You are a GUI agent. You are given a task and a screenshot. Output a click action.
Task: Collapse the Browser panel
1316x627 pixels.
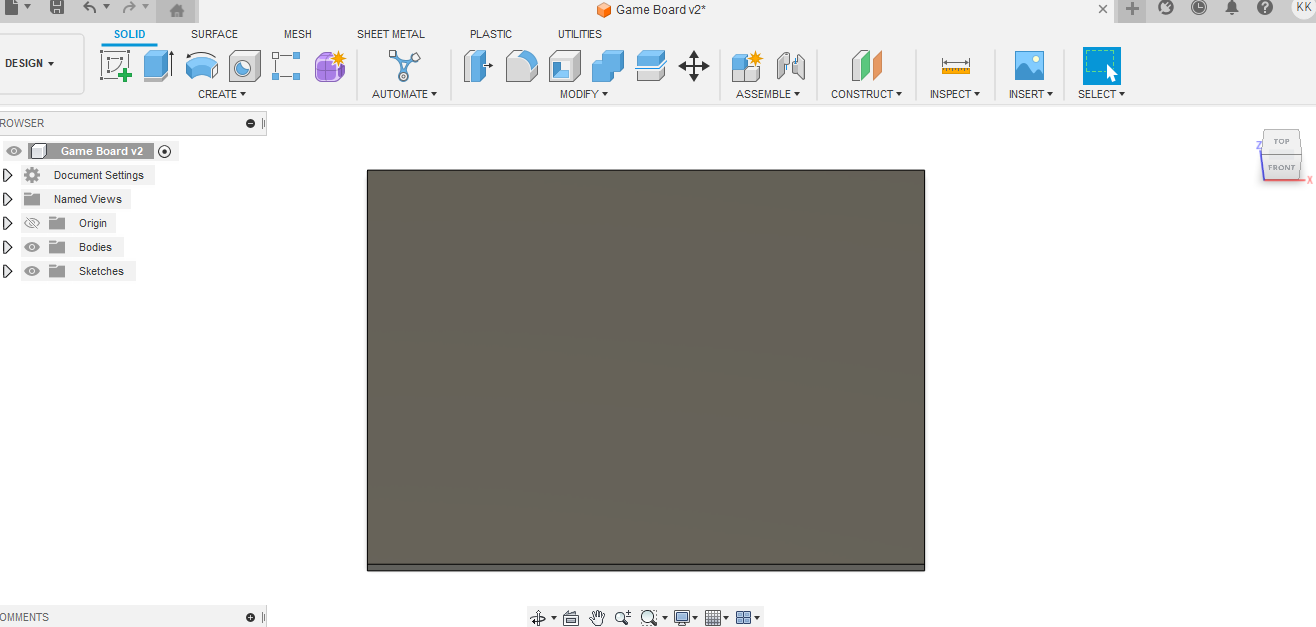coord(250,123)
